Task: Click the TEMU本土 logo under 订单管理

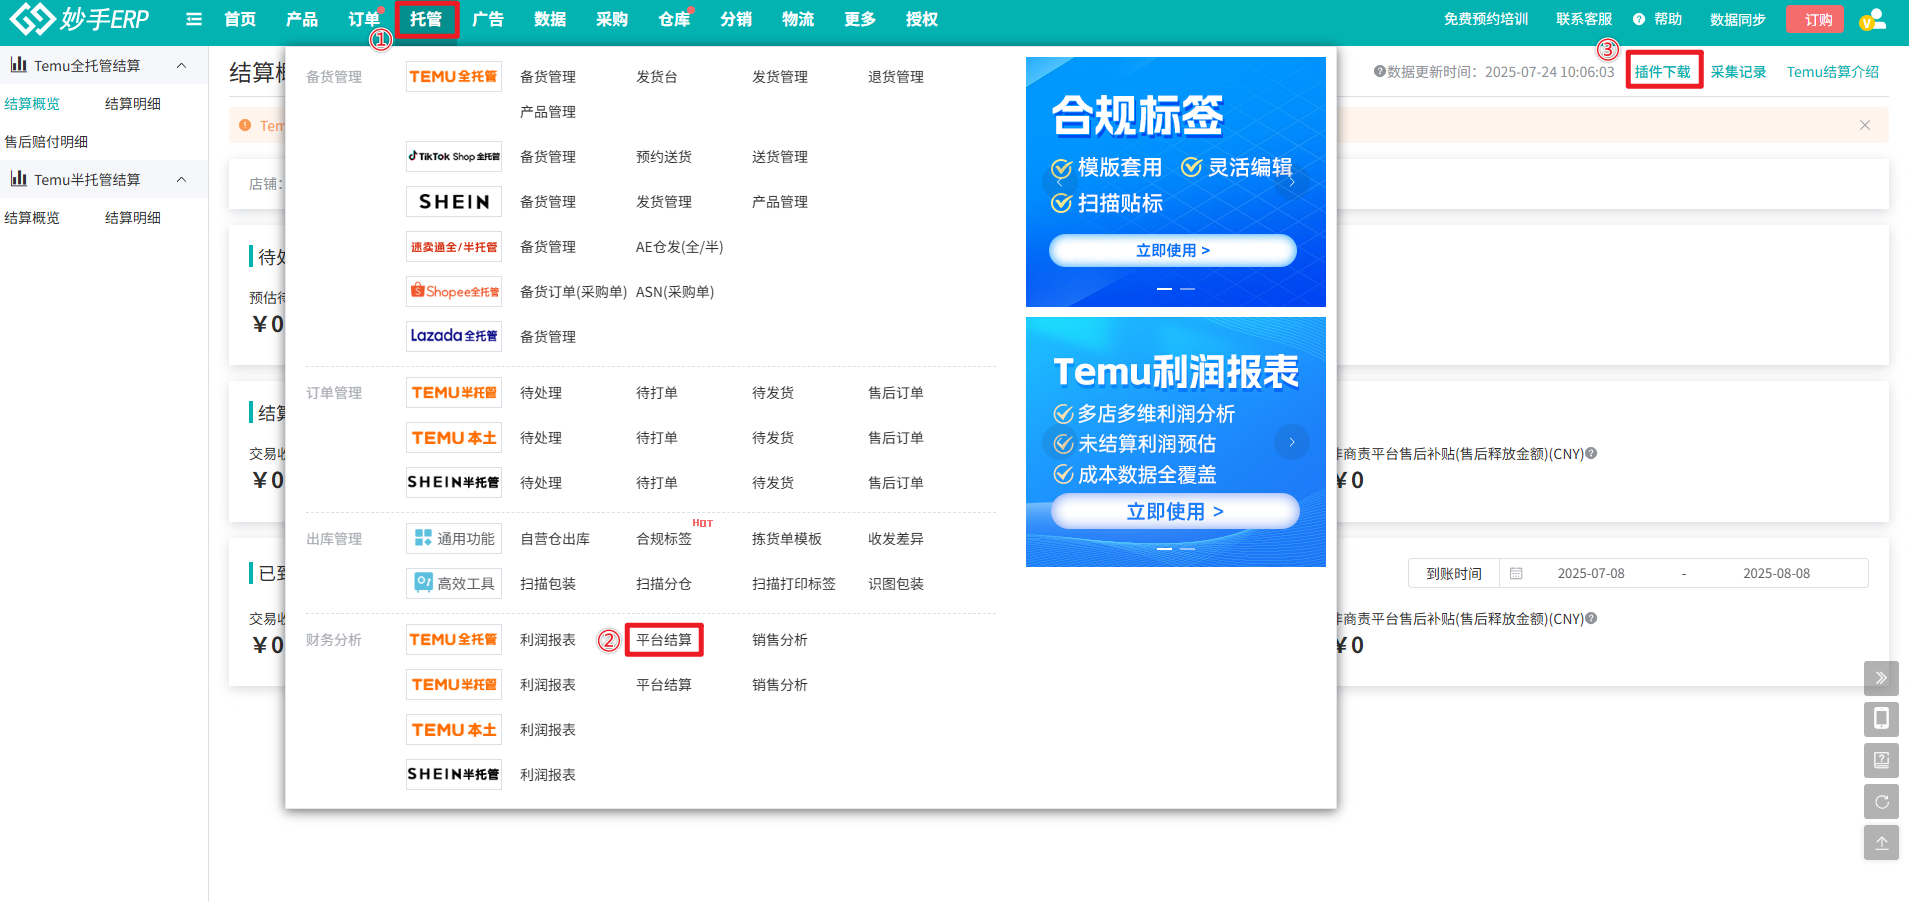Action: coord(453,437)
